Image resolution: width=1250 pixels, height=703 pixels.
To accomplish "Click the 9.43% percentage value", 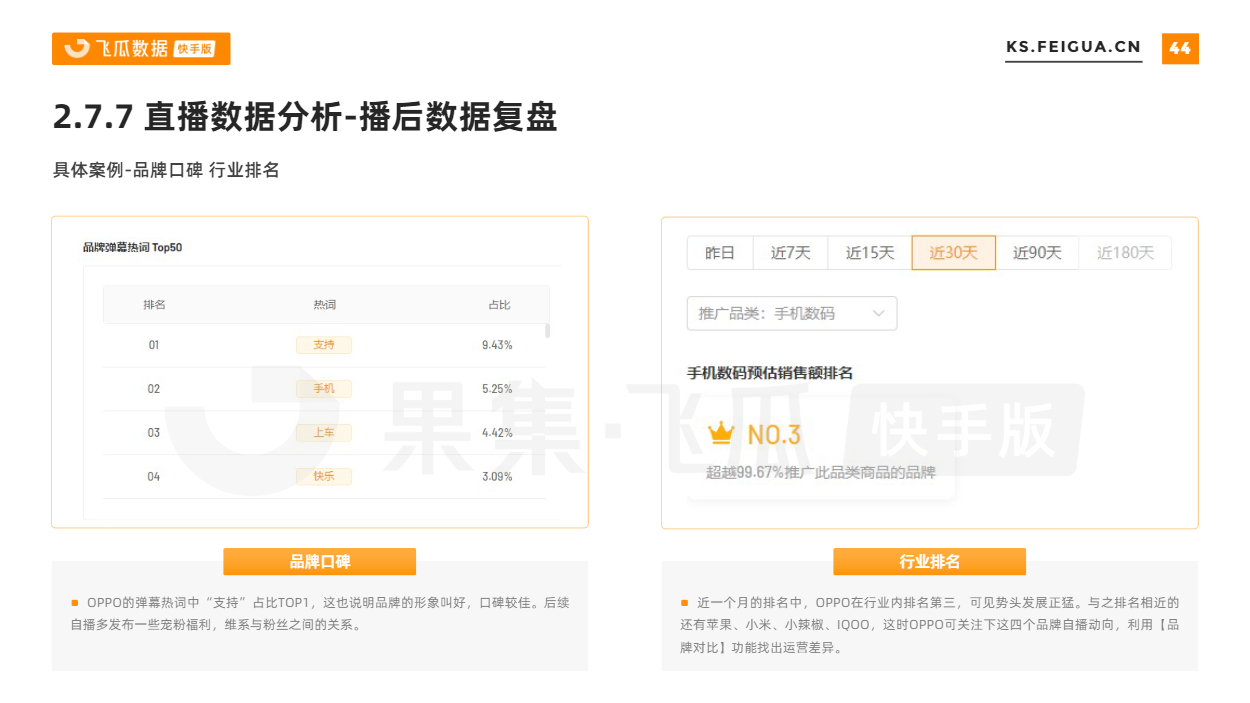I will coord(497,345).
